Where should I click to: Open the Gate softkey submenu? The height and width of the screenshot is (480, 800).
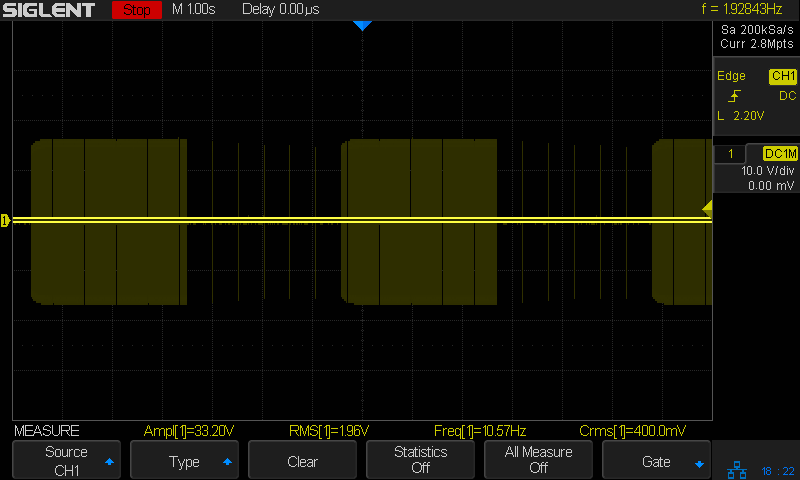click(x=656, y=460)
